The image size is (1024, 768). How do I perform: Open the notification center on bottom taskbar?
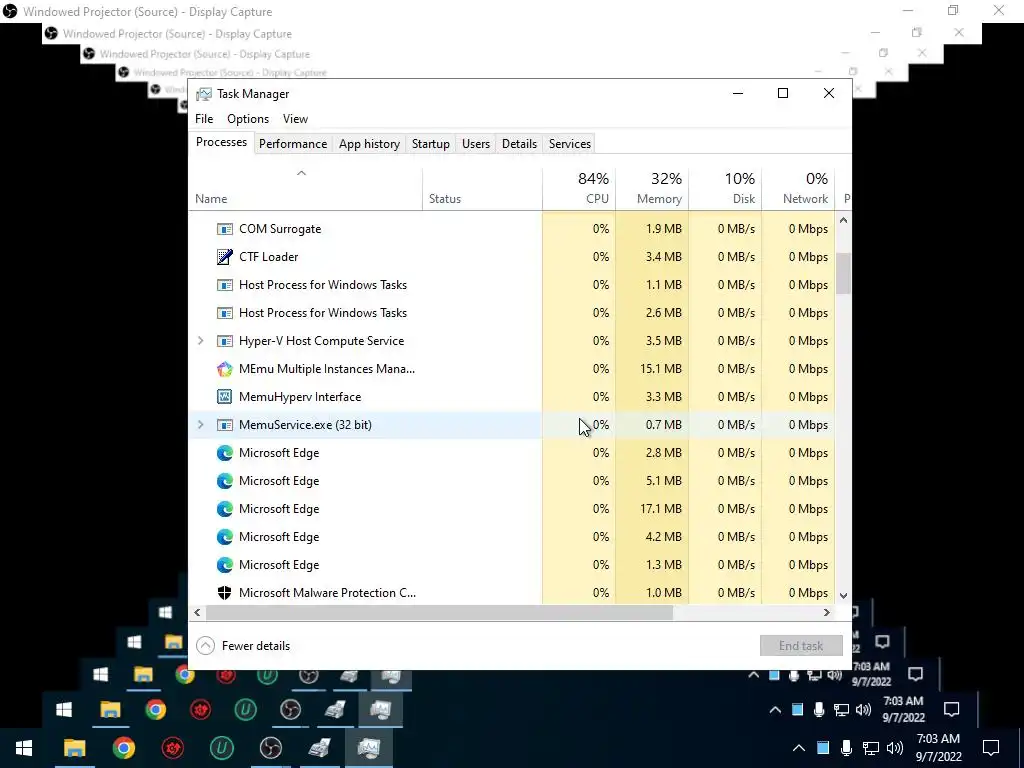tap(991, 748)
